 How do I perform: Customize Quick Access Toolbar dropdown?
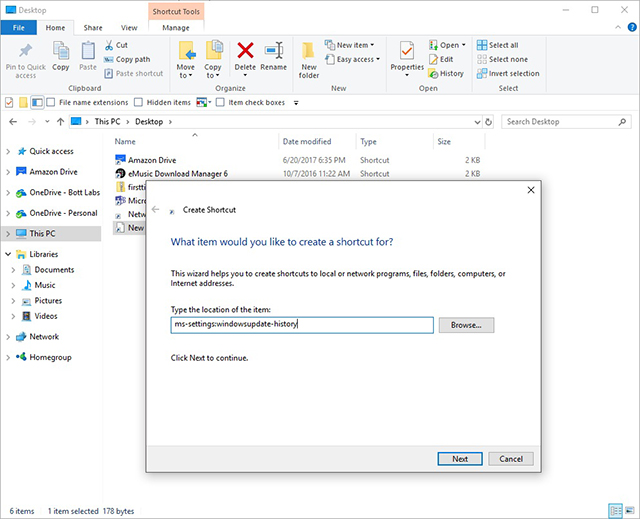click(296, 103)
